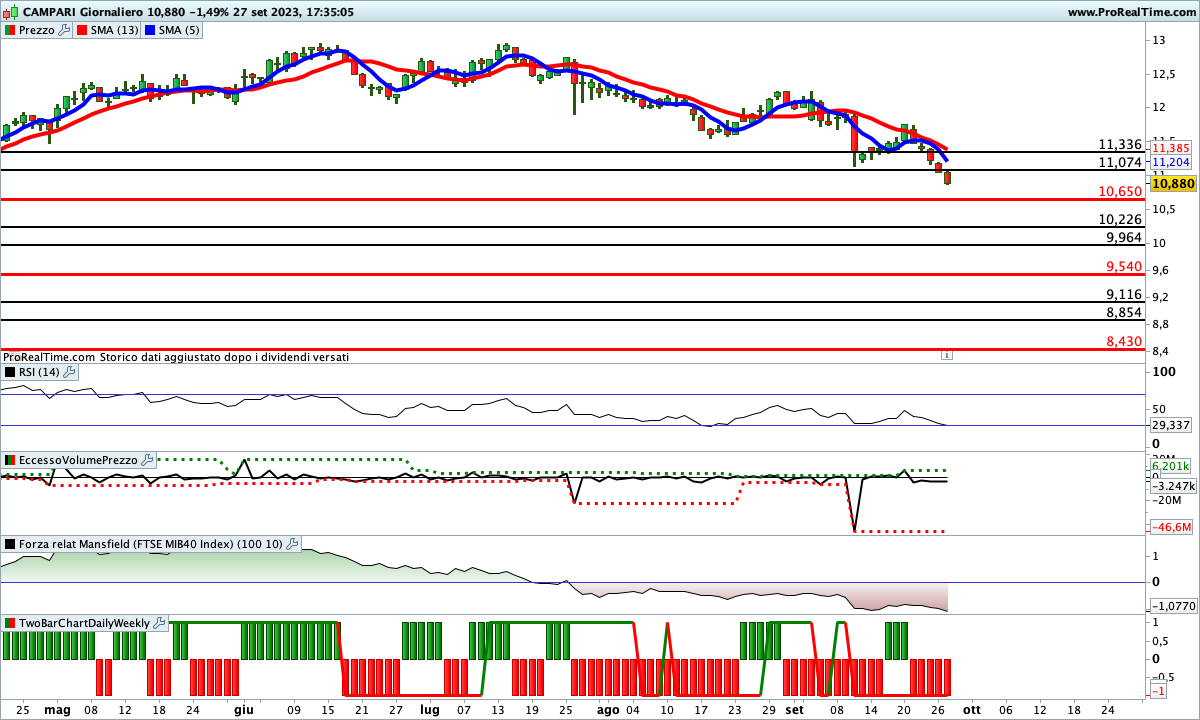Image resolution: width=1200 pixels, height=720 pixels.
Task: Select the EccessoVolumePrezzo indicator label
Action: (79, 460)
